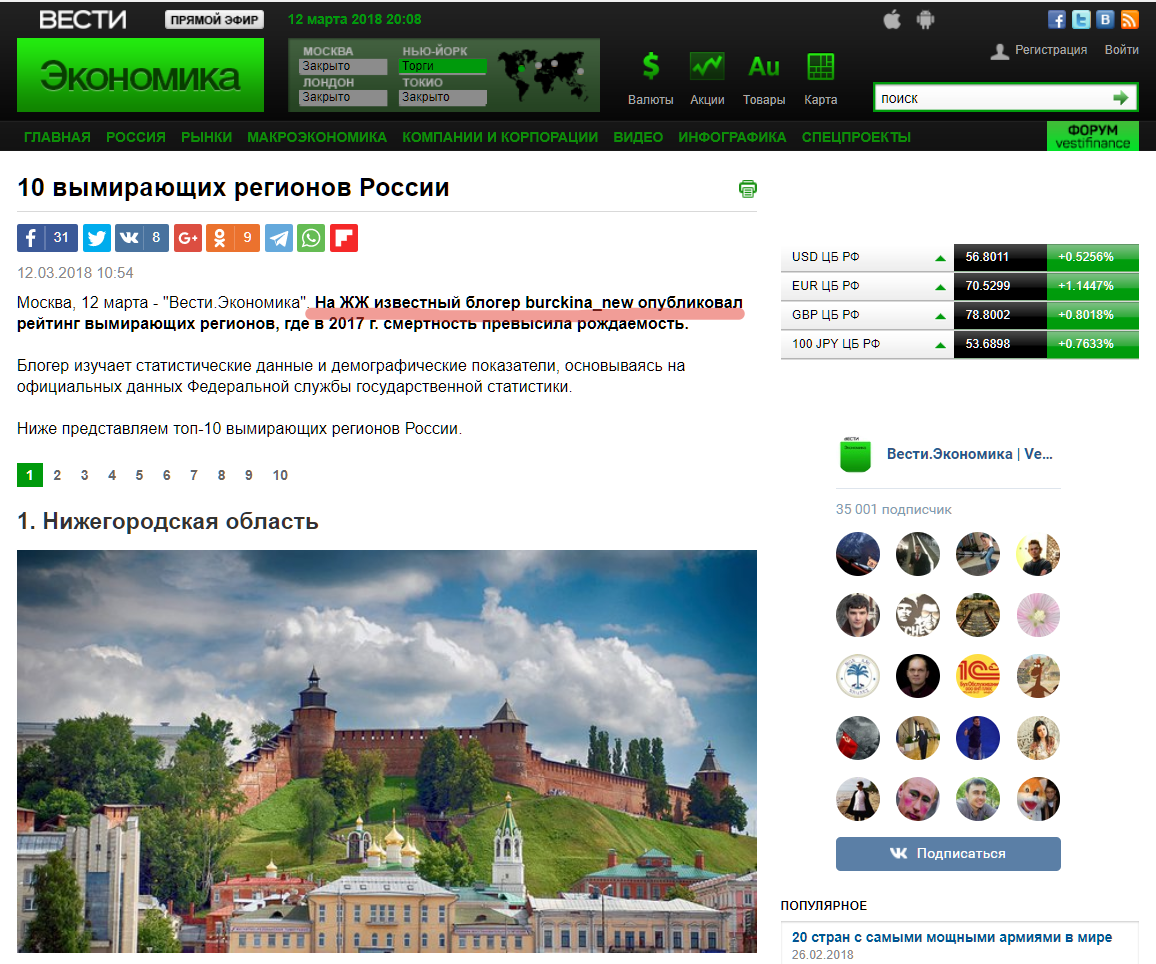Jump to page 10 of the list
The width and height of the screenshot is (1156, 964).
coord(280,475)
